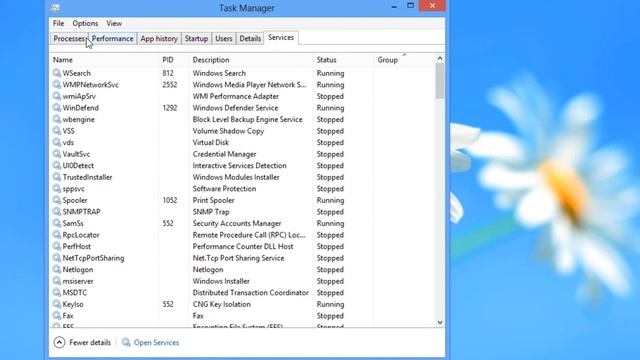Click the MSDTC service icon
Screen dimensions: 640x360
pos(57,293)
